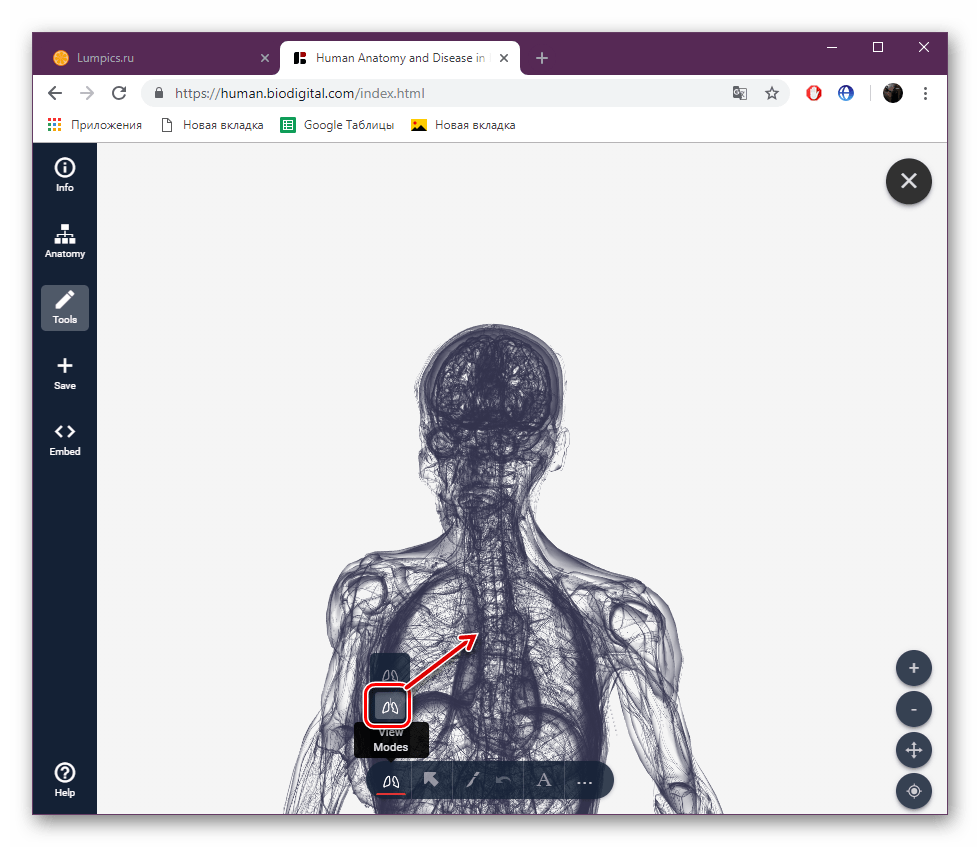Undo the last action

click(x=506, y=780)
